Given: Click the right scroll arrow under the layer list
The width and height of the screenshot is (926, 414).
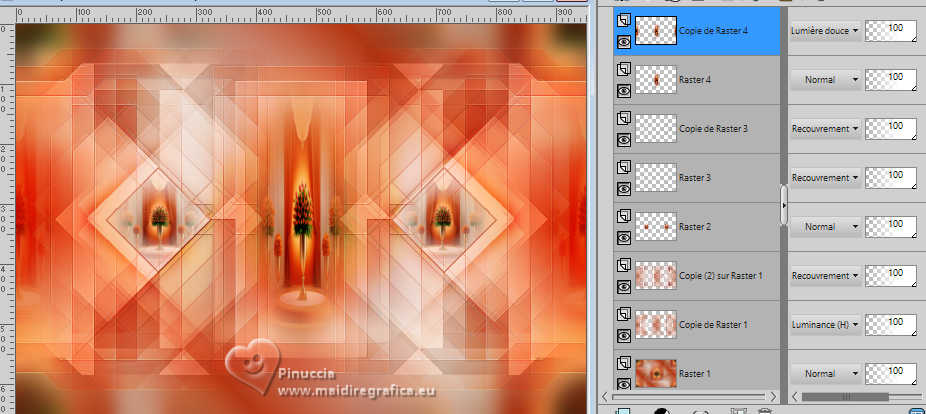Looking at the screenshot, I should click(x=773, y=397).
